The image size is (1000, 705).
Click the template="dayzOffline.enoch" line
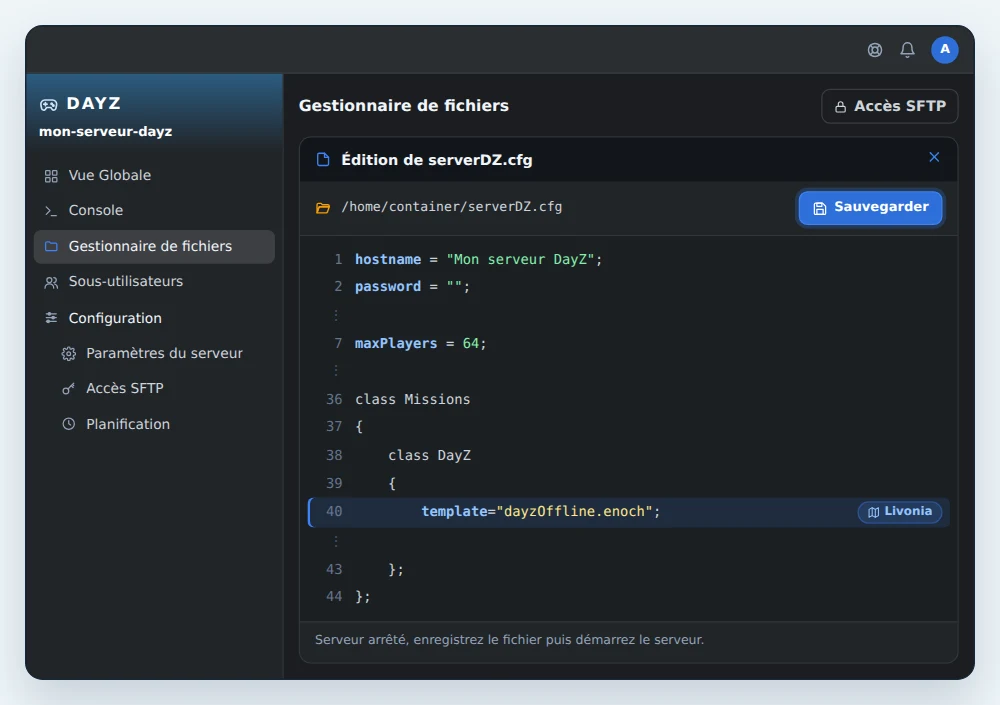coord(628,512)
